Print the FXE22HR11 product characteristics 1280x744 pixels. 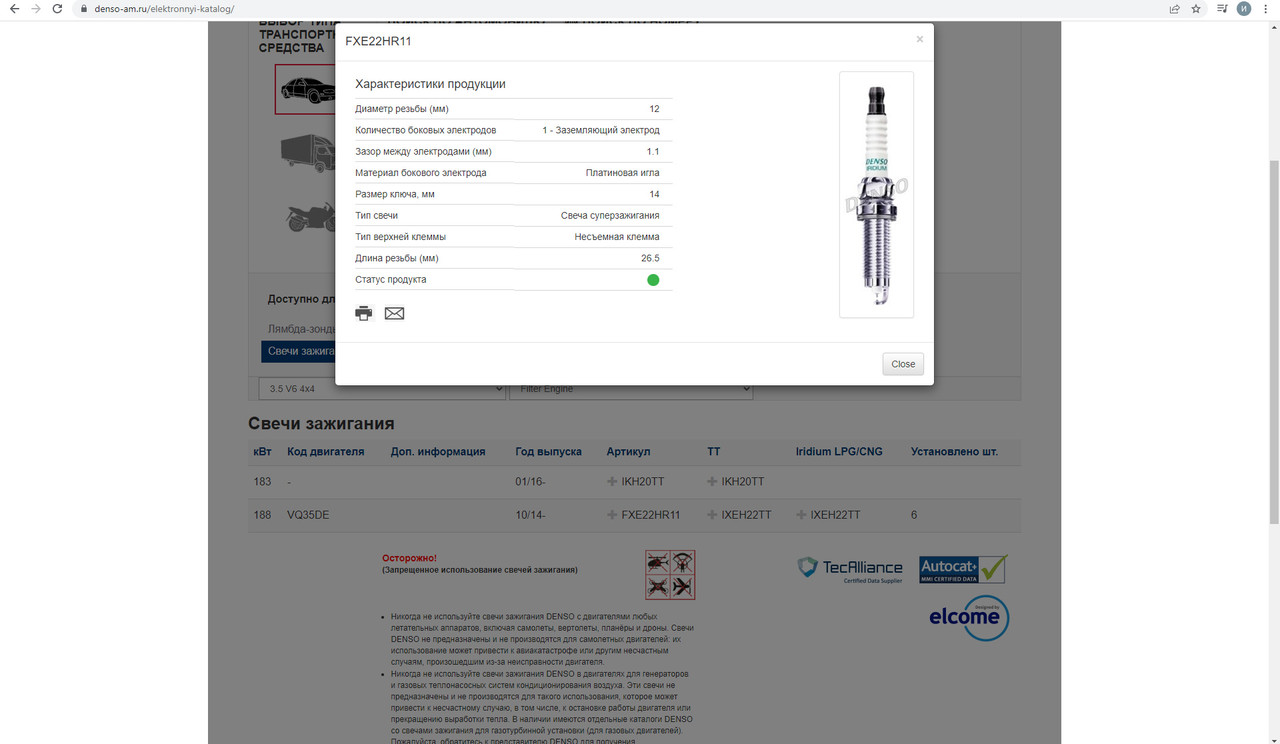[x=364, y=313]
